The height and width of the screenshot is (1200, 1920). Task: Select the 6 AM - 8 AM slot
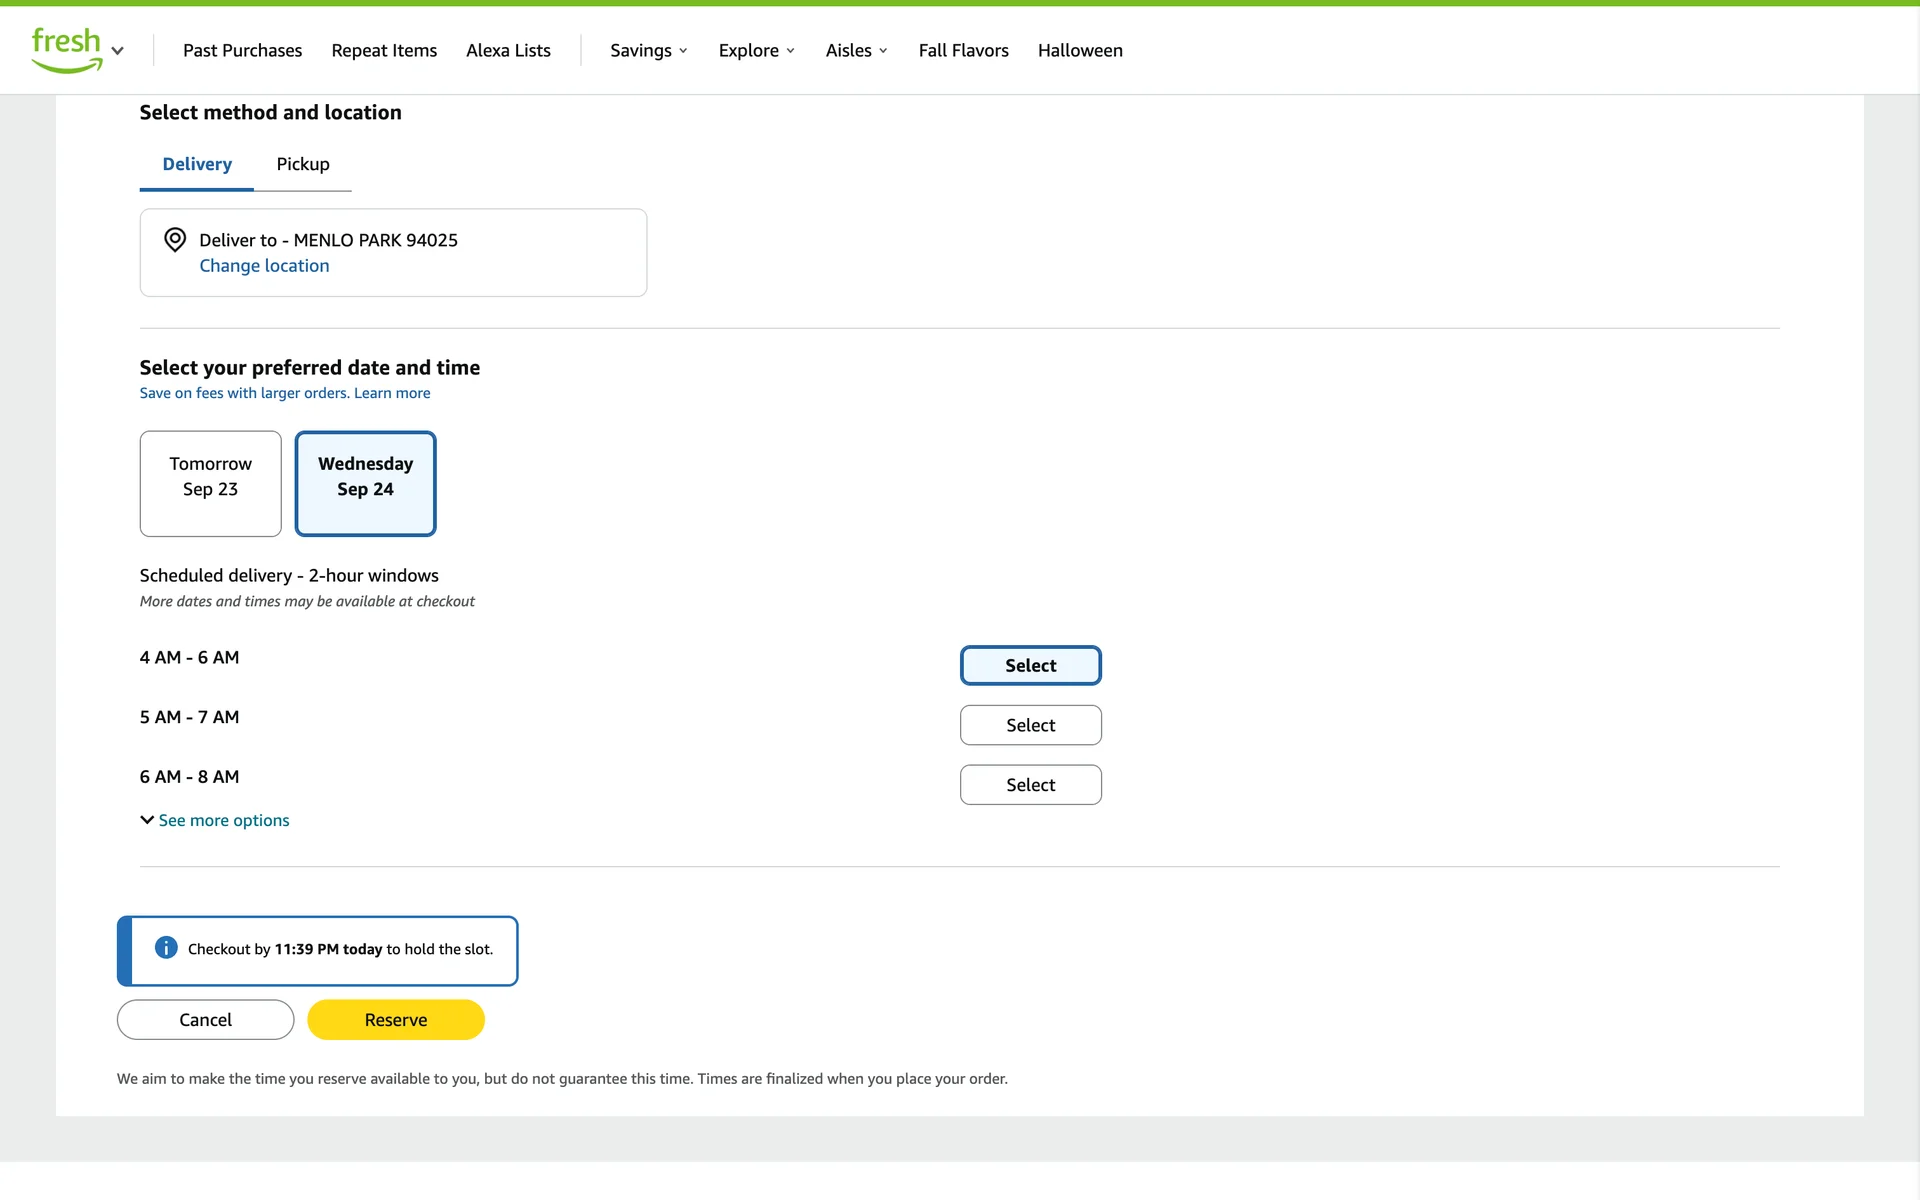(x=1030, y=785)
